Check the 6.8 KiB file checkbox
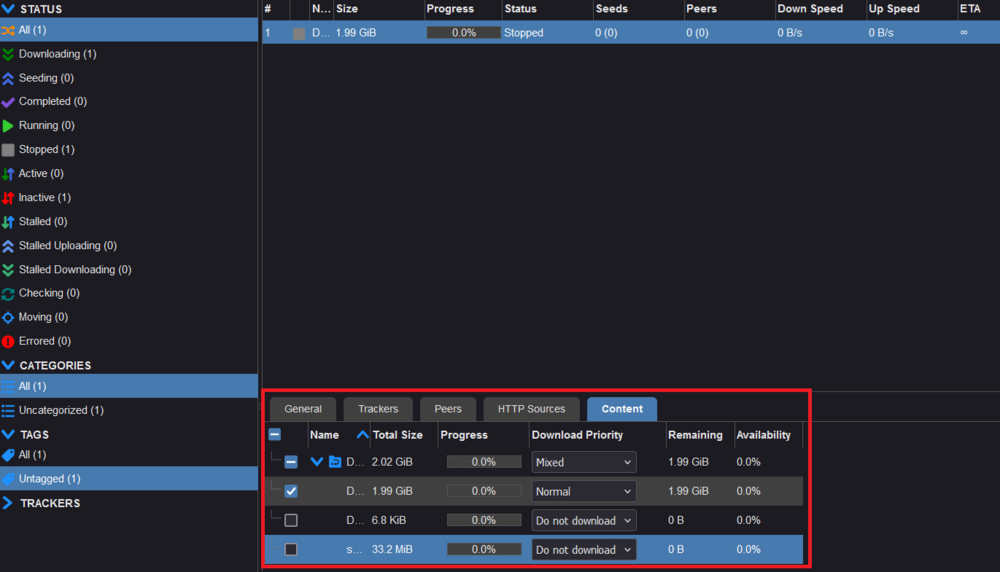This screenshot has height=572, width=1000. (291, 520)
